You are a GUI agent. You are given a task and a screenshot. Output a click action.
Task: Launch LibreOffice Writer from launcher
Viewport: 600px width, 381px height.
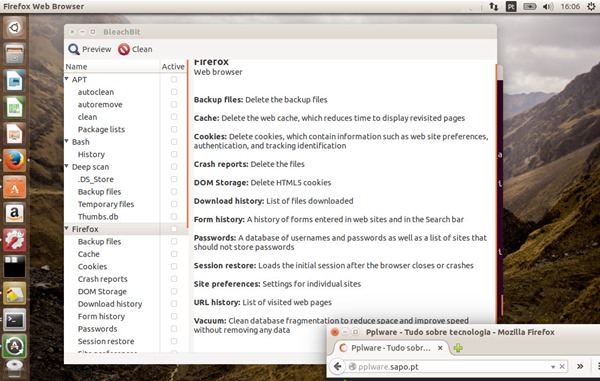(15, 81)
